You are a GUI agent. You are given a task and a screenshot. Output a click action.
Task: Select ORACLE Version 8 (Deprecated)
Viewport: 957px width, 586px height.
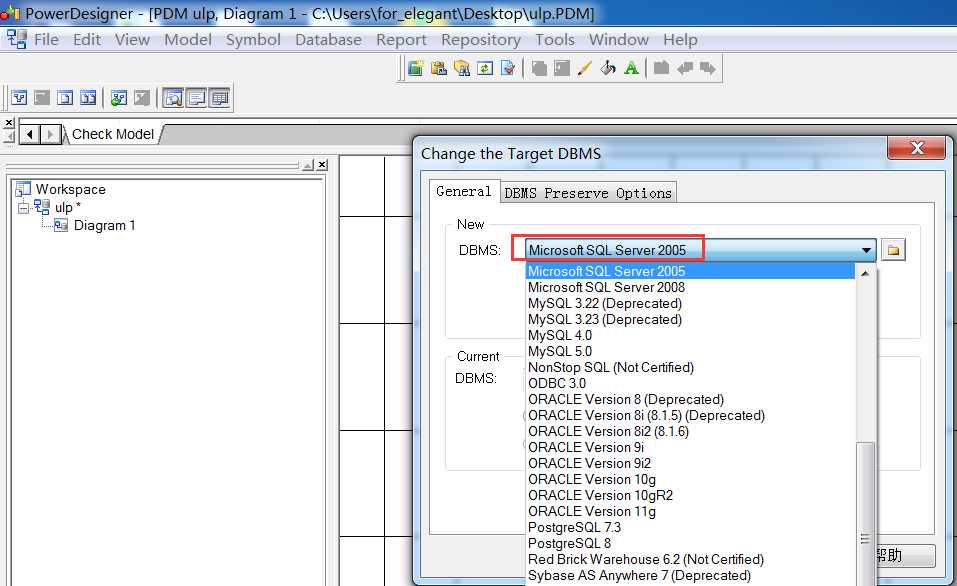[x=690, y=399]
